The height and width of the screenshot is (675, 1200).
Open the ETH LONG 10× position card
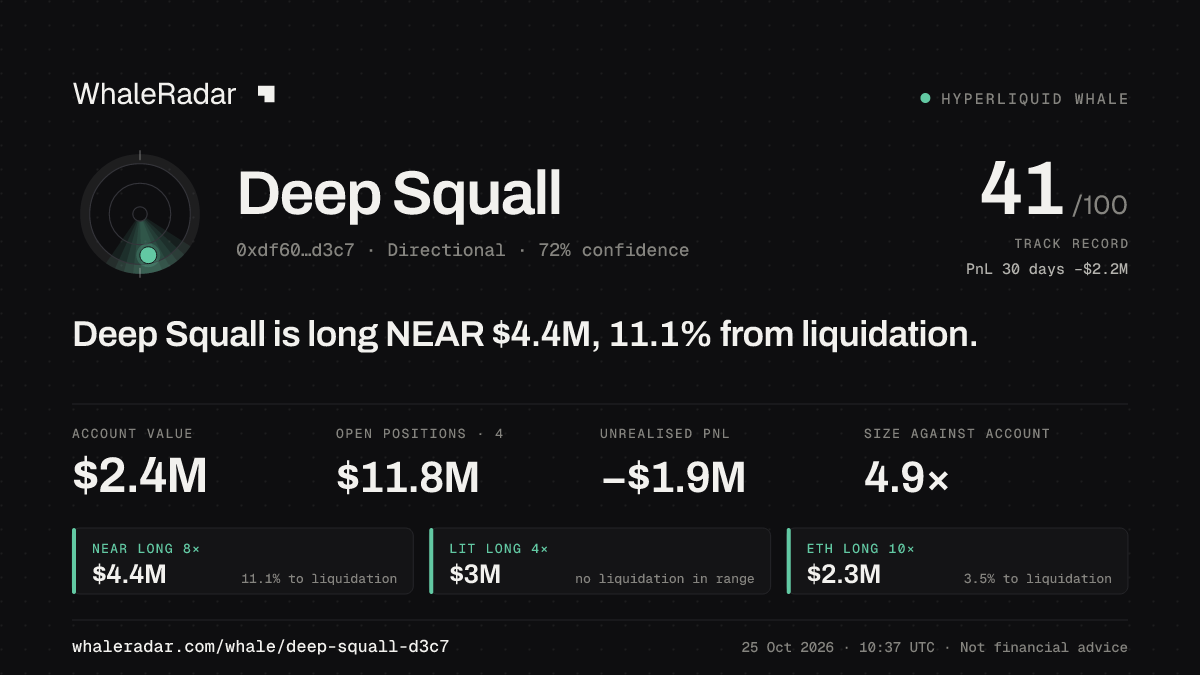pyautogui.click(x=958, y=561)
